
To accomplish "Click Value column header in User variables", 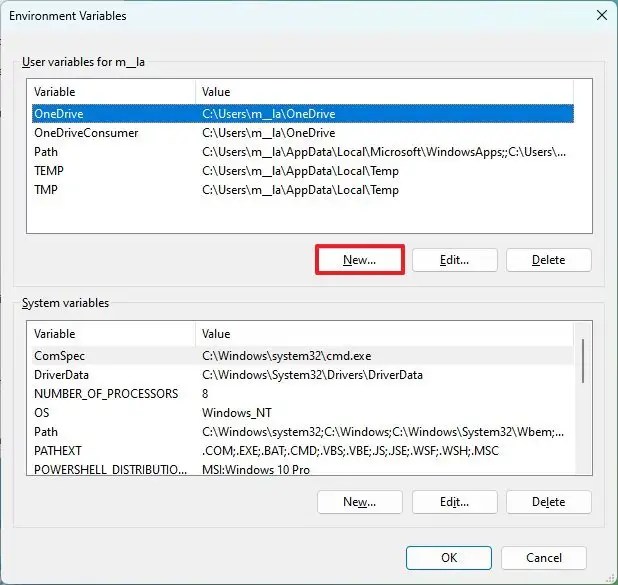I will tap(384, 92).
